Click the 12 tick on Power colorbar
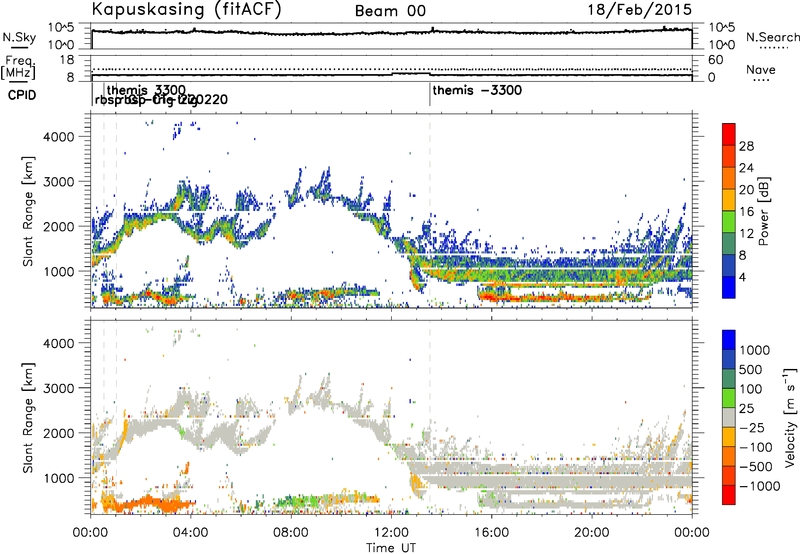This screenshot has width=800, height=554. point(746,234)
